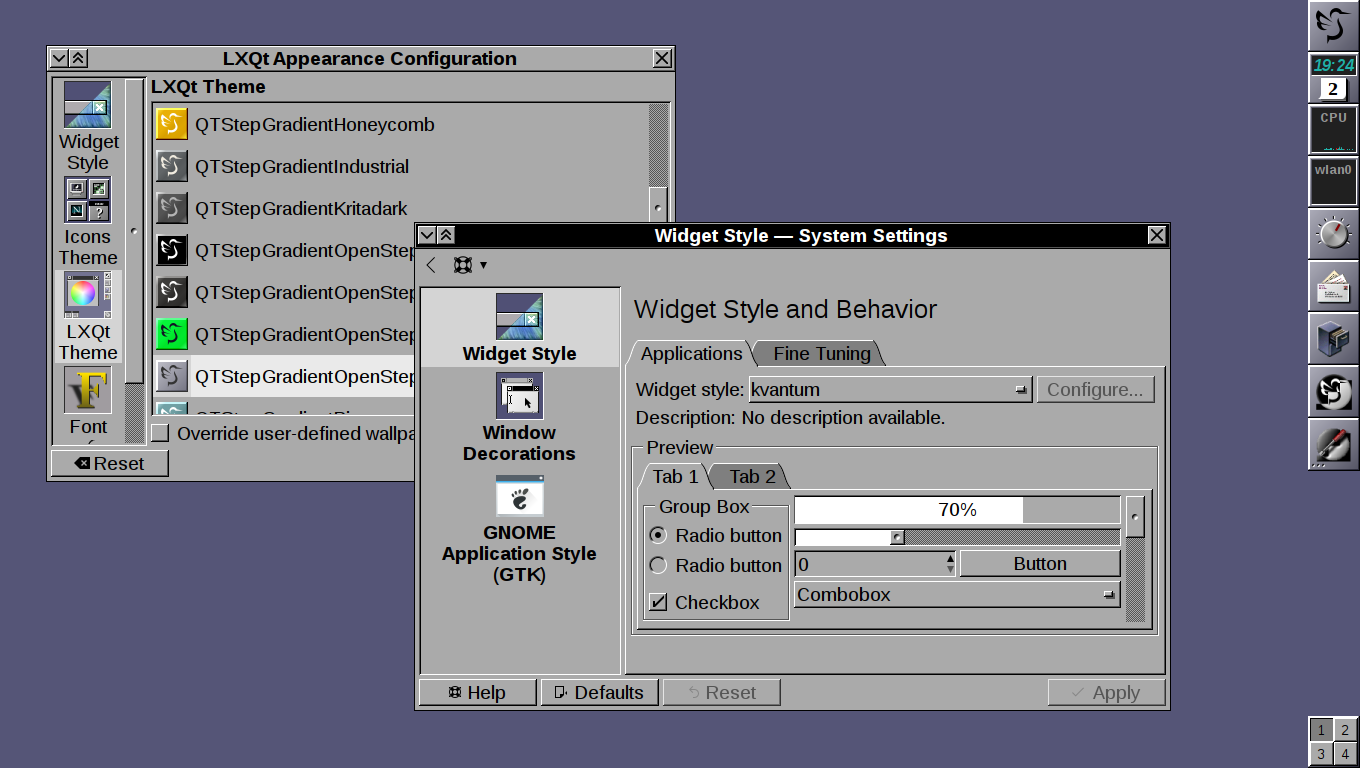
Task: Click the 19:24 clock dock applet
Action: (x=1333, y=65)
